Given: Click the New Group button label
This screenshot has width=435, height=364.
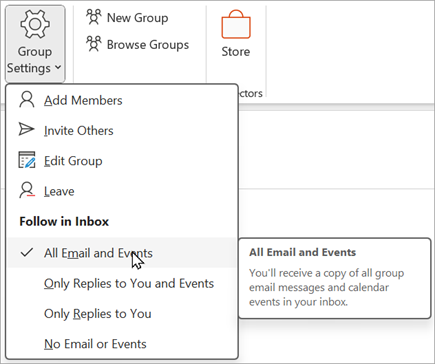Looking at the screenshot, I should click(137, 18).
